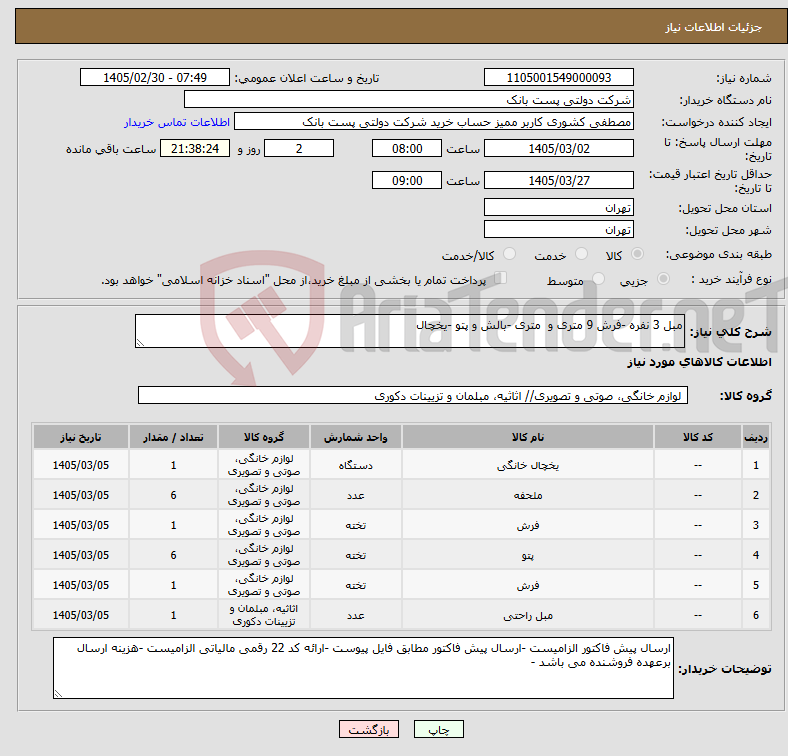Click the 08:00 deadline time field
The height and width of the screenshot is (756, 788).
click(x=407, y=148)
